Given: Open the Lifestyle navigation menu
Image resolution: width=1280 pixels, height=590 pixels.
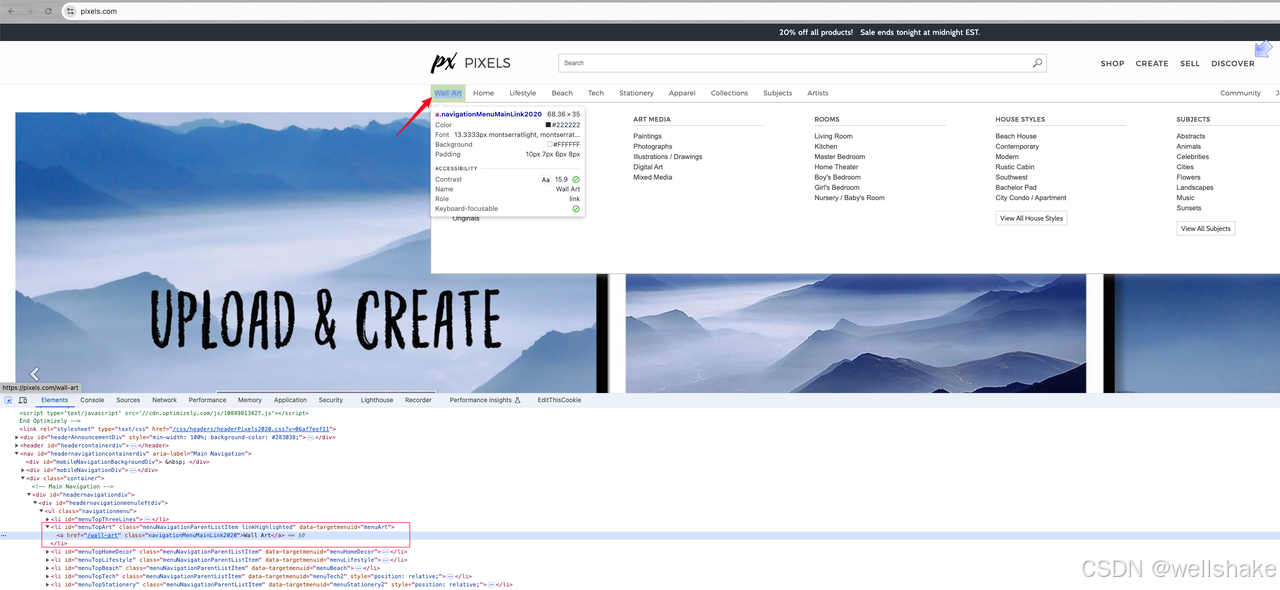Looking at the screenshot, I should click(x=523, y=93).
